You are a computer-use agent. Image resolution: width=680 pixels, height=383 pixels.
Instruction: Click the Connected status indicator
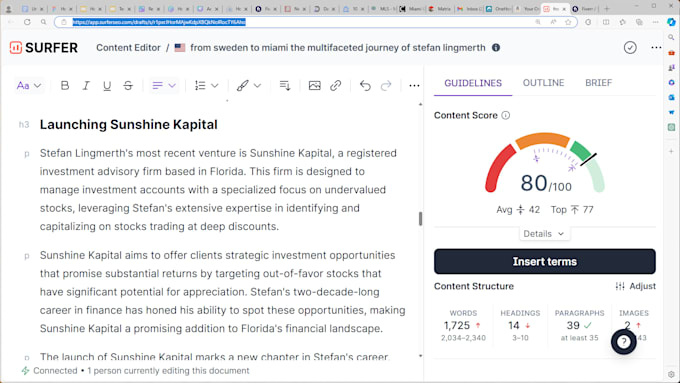click(49, 371)
